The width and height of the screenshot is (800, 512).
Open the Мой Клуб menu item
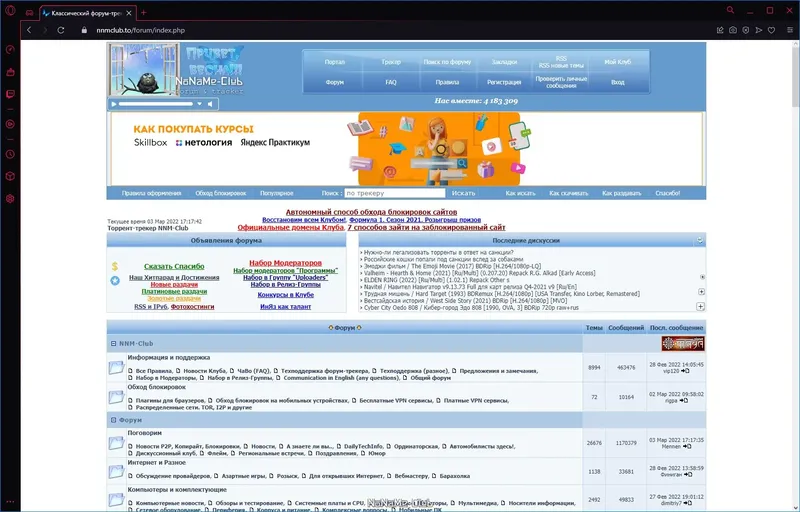click(x=617, y=62)
